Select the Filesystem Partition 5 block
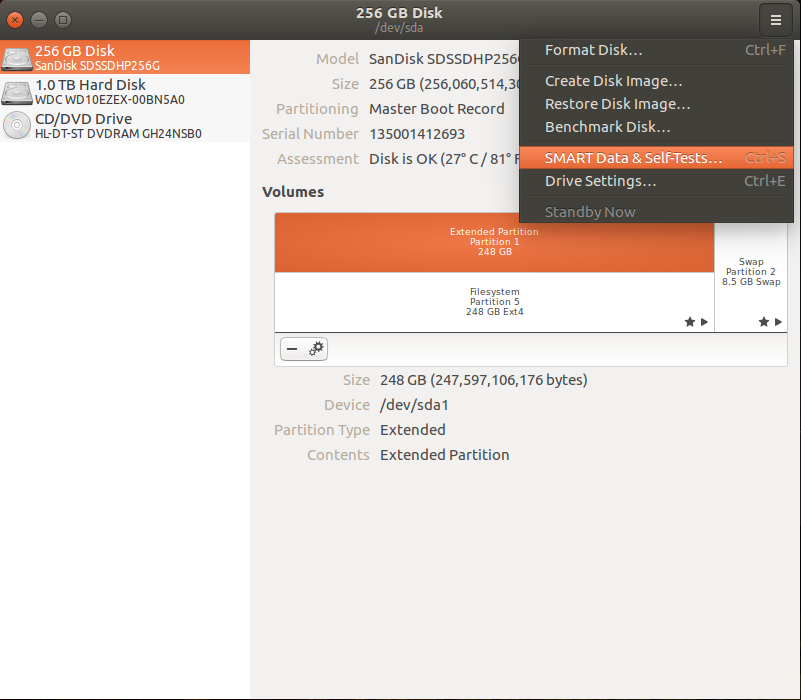The width and height of the screenshot is (801, 700). pos(494,302)
